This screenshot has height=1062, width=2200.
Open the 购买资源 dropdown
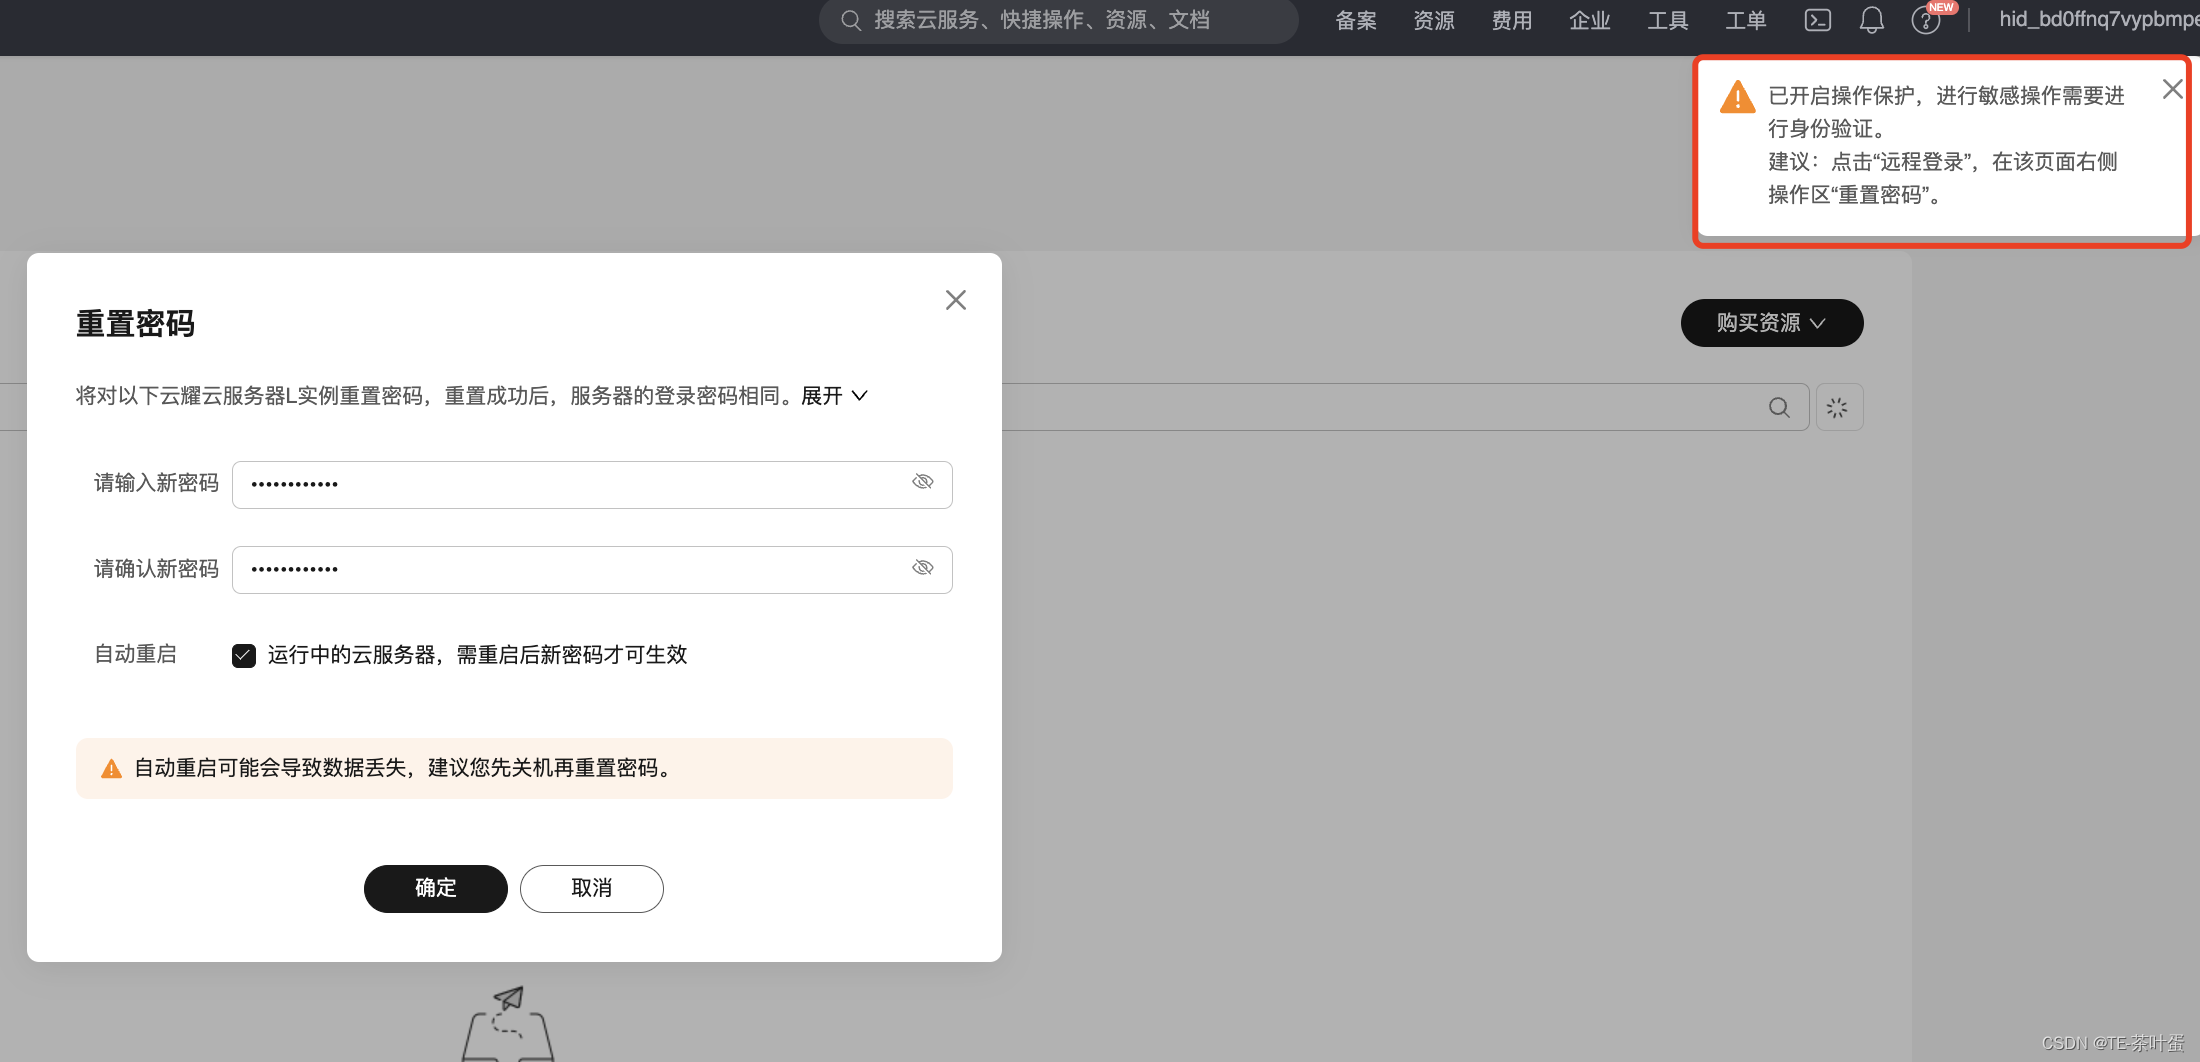pos(1771,322)
